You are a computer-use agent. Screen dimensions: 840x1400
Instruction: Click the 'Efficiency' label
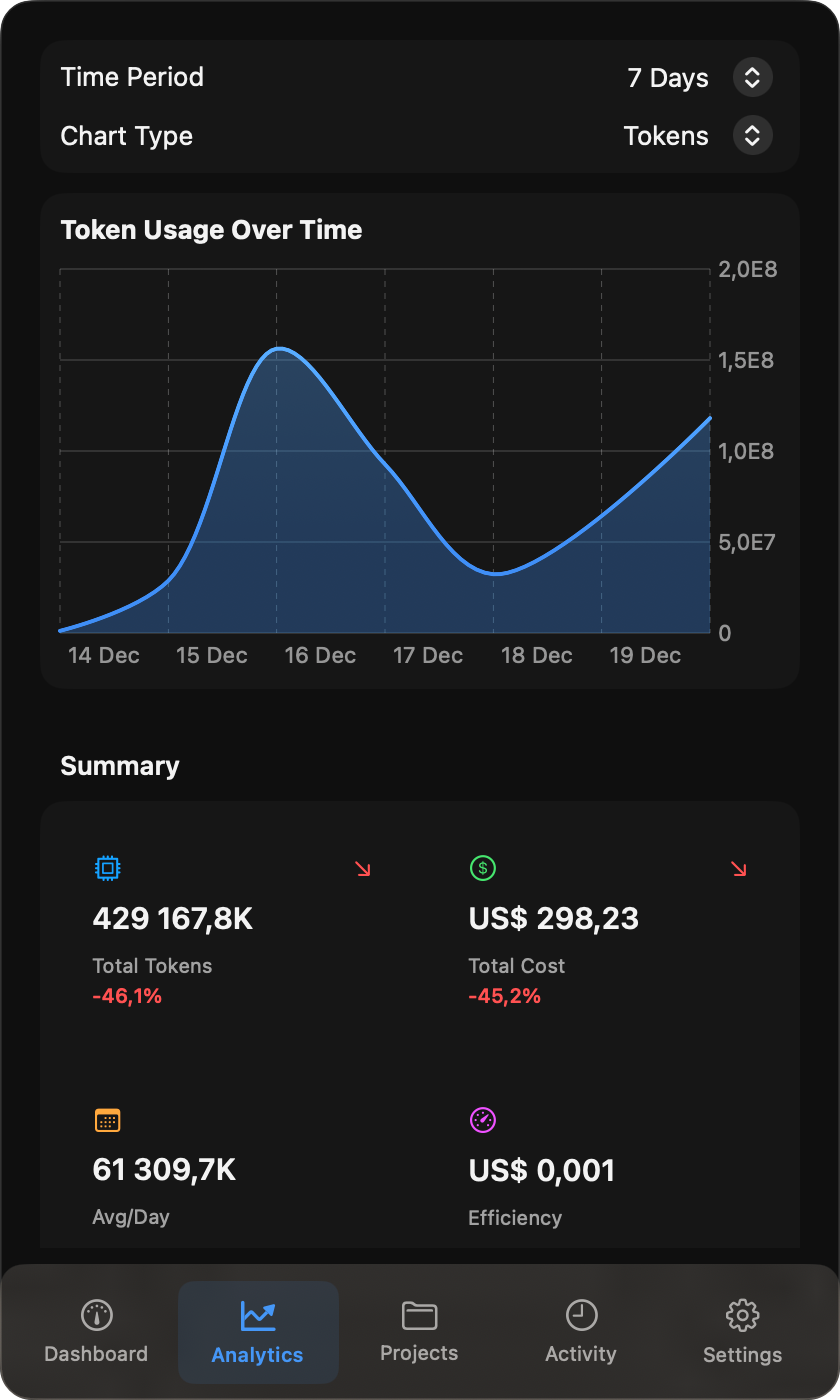coord(515,1218)
